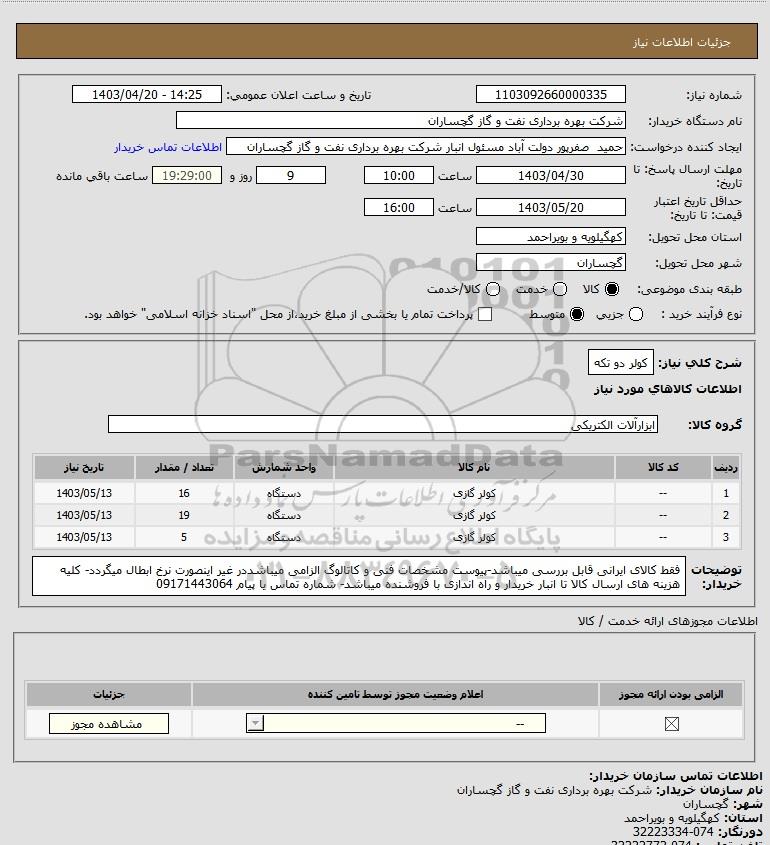Screen dimensions: 770x845
Task: Click کولر گازی in row 2
Action: [x=474, y=515]
